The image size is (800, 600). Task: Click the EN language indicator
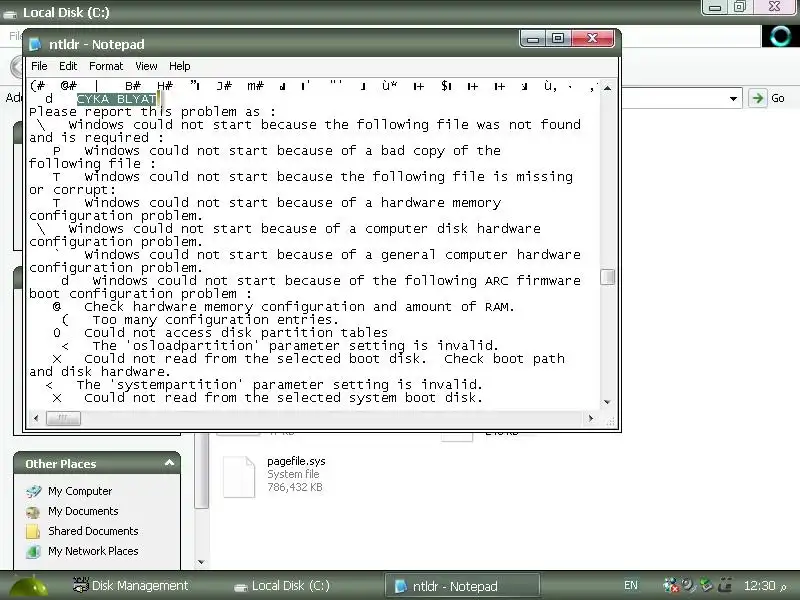[631, 586]
